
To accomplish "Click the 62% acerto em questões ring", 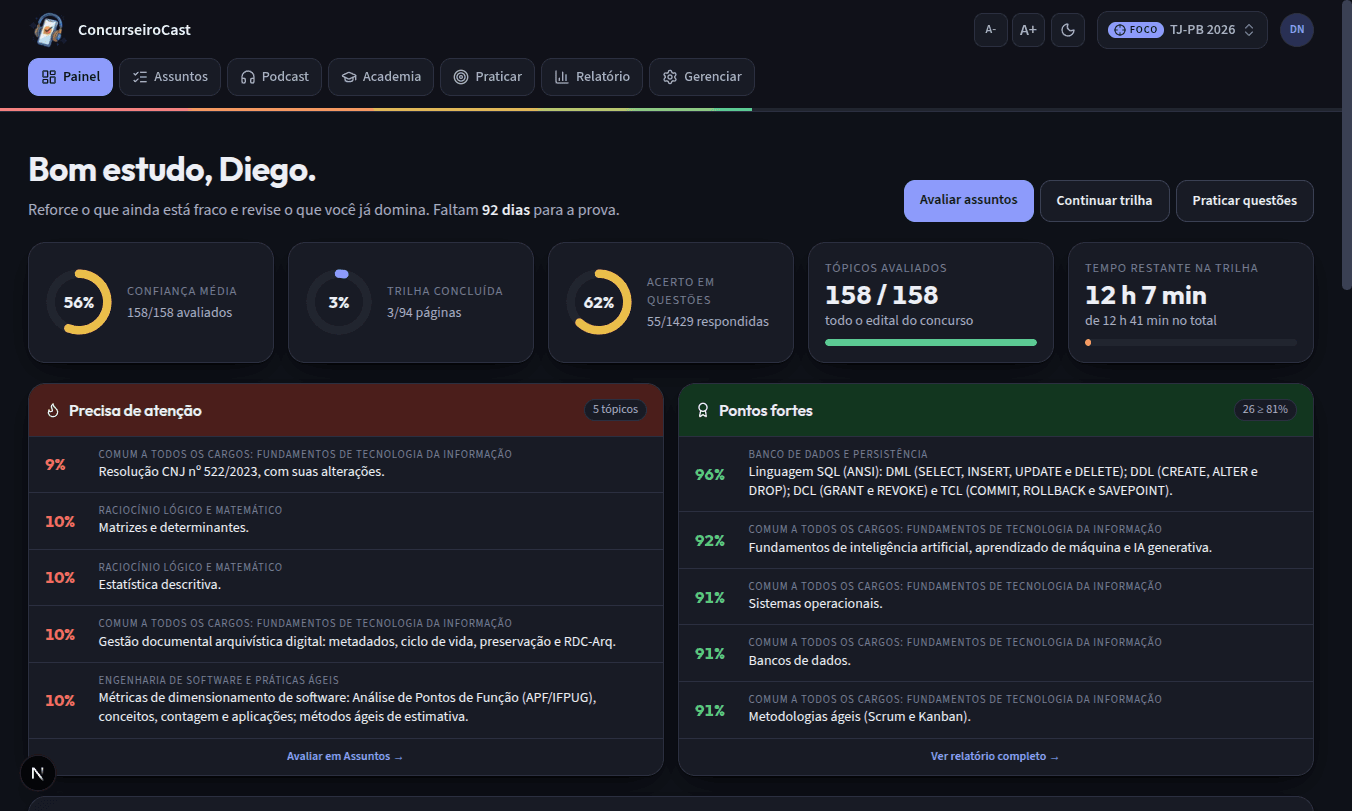I will click(599, 302).
